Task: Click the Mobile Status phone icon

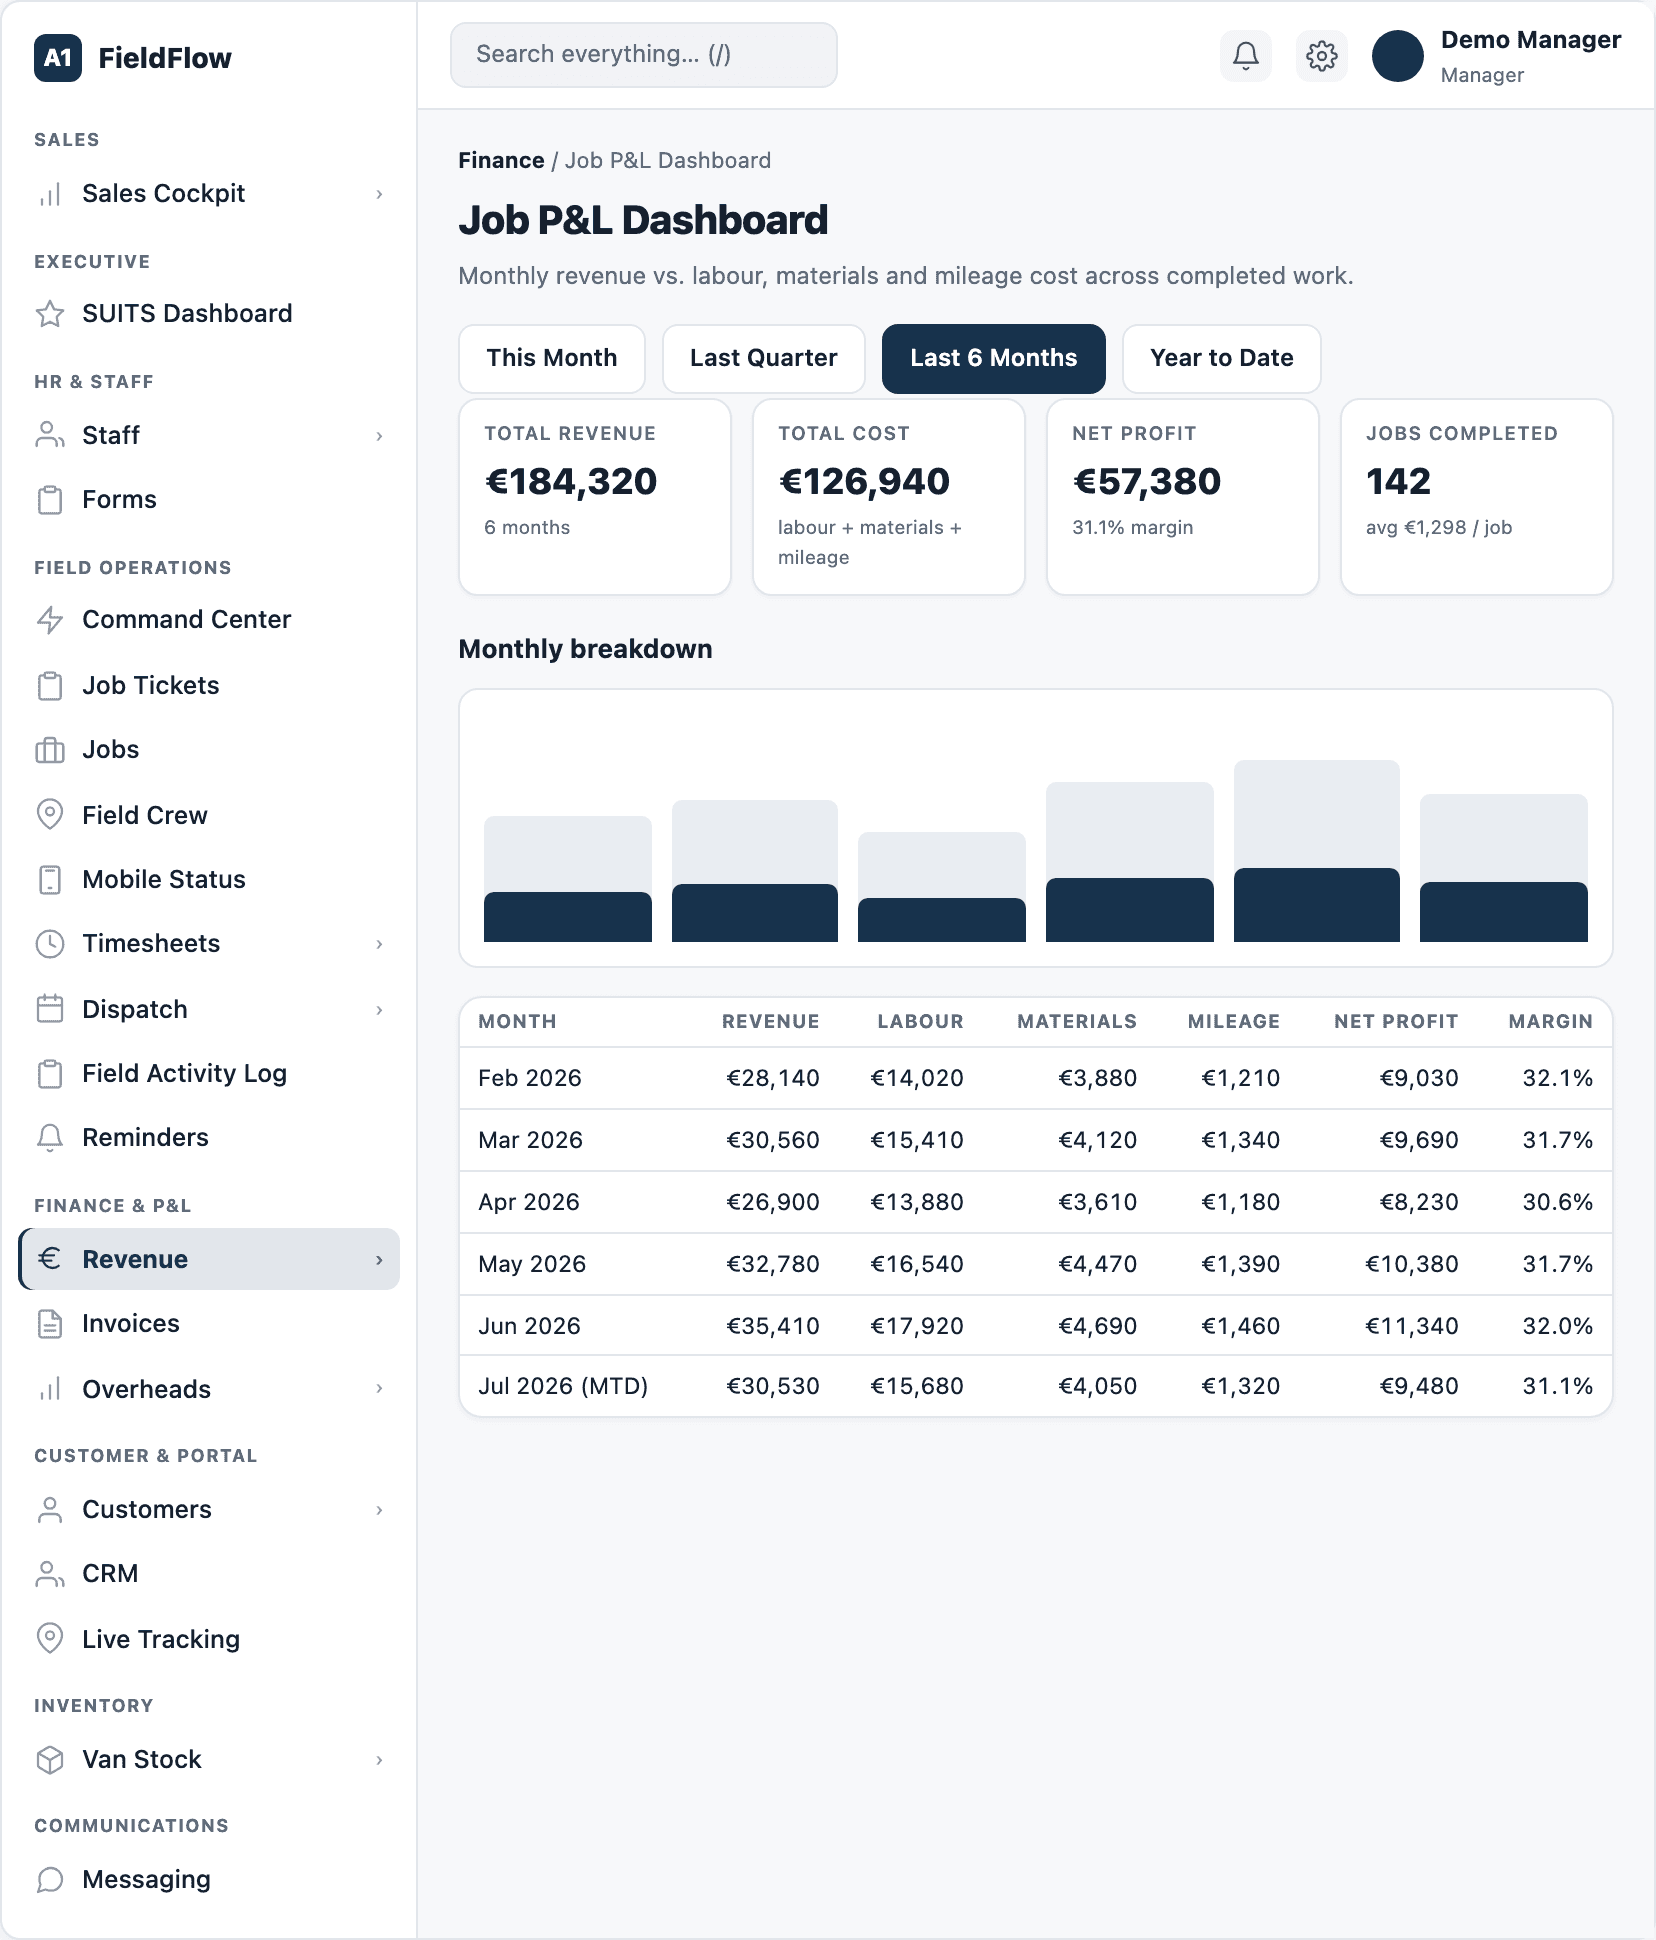Action: [50, 880]
